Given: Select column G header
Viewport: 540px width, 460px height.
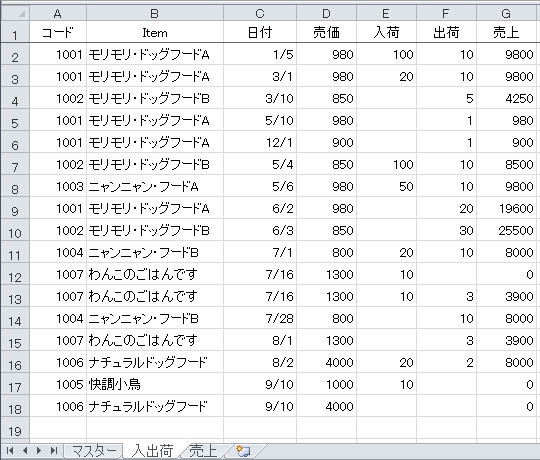Looking at the screenshot, I should point(507,13).
